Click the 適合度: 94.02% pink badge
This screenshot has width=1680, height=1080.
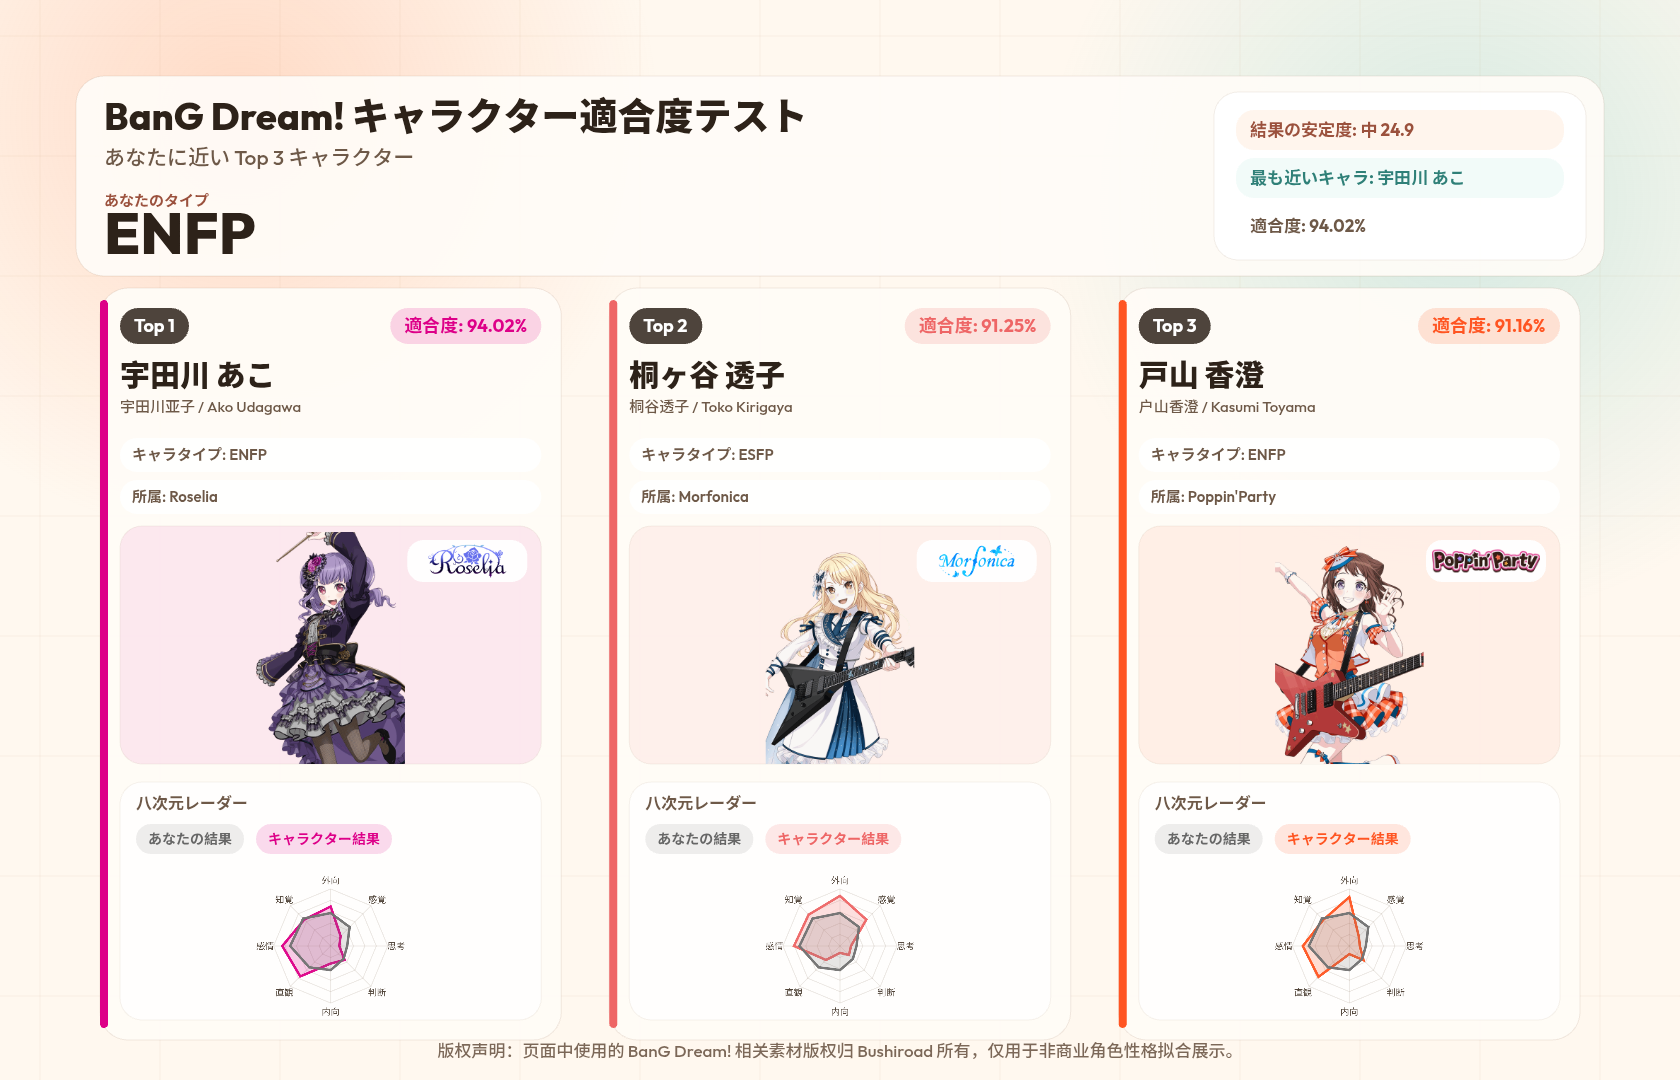click(466, 326)
